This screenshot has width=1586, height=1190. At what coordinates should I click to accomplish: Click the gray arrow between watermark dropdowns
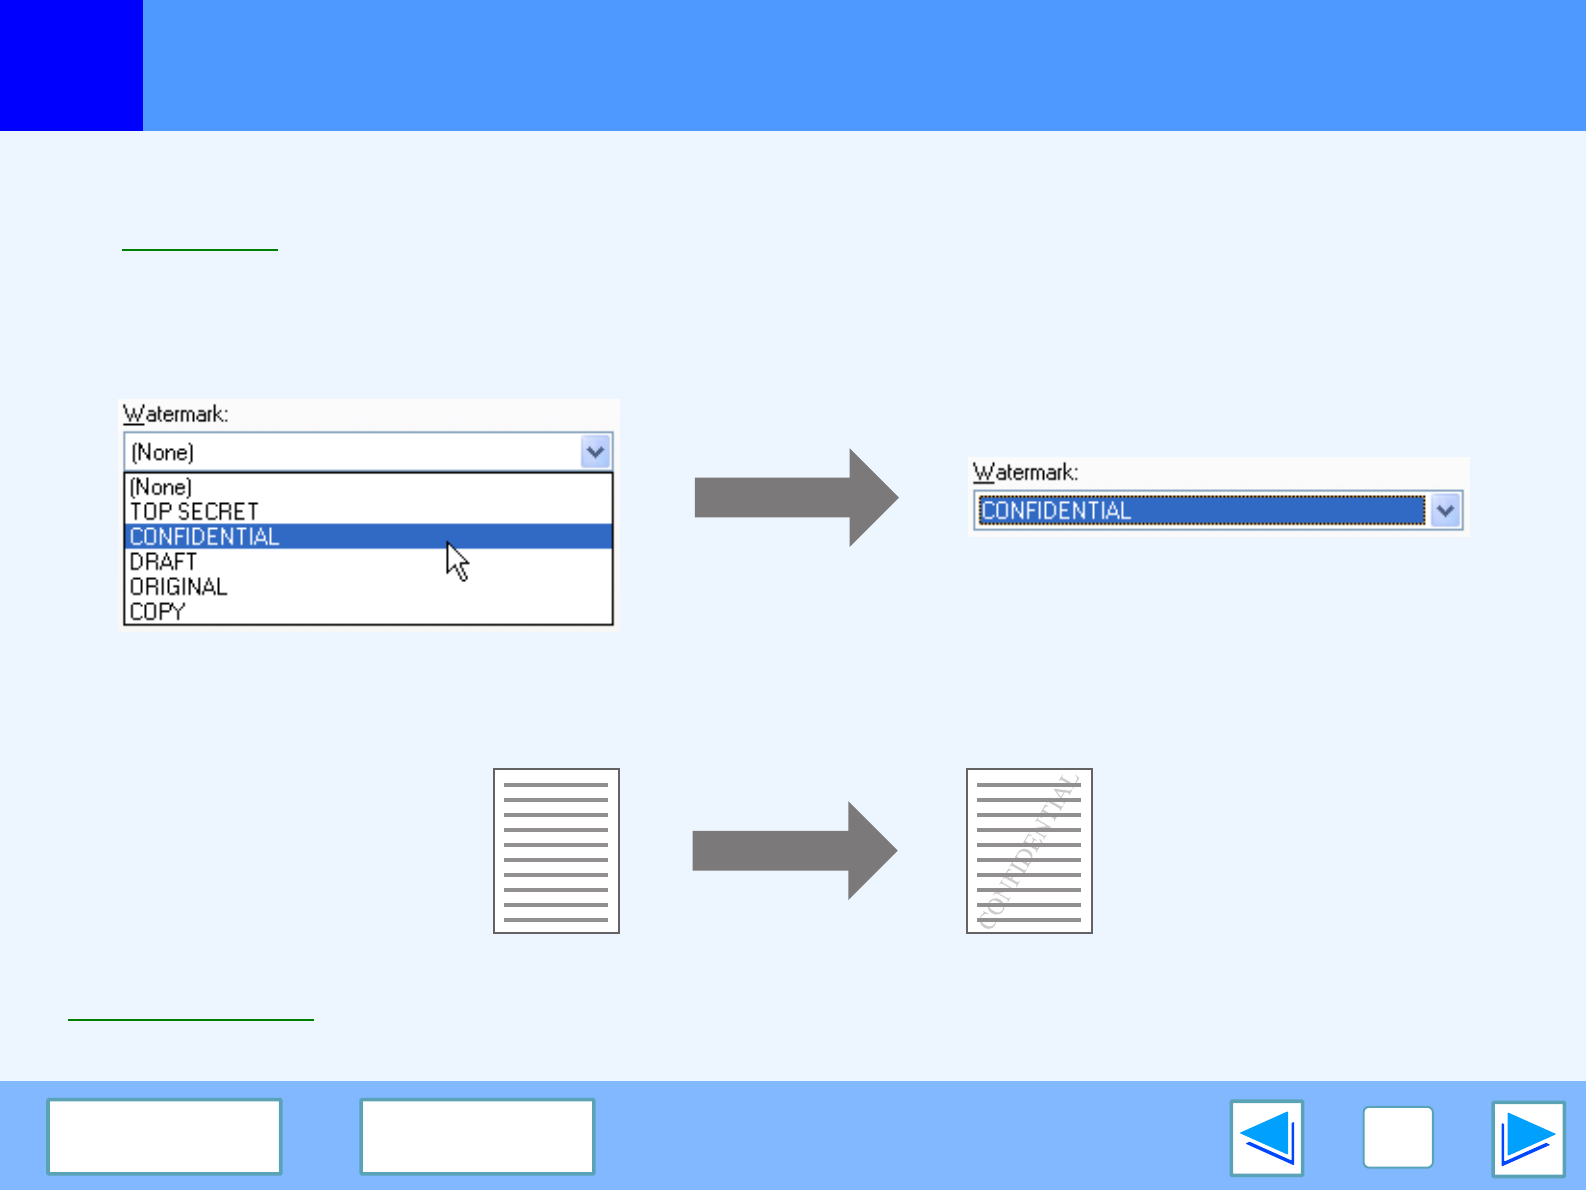pyautogui.click(x=795, y=497)
